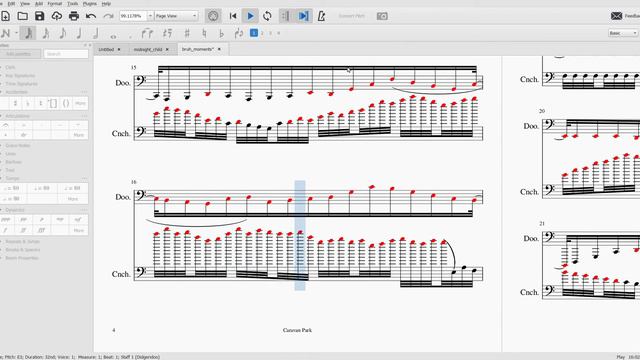Click More in the Dynamics palette
640x360 pixels.
click(x=79, y=230)
